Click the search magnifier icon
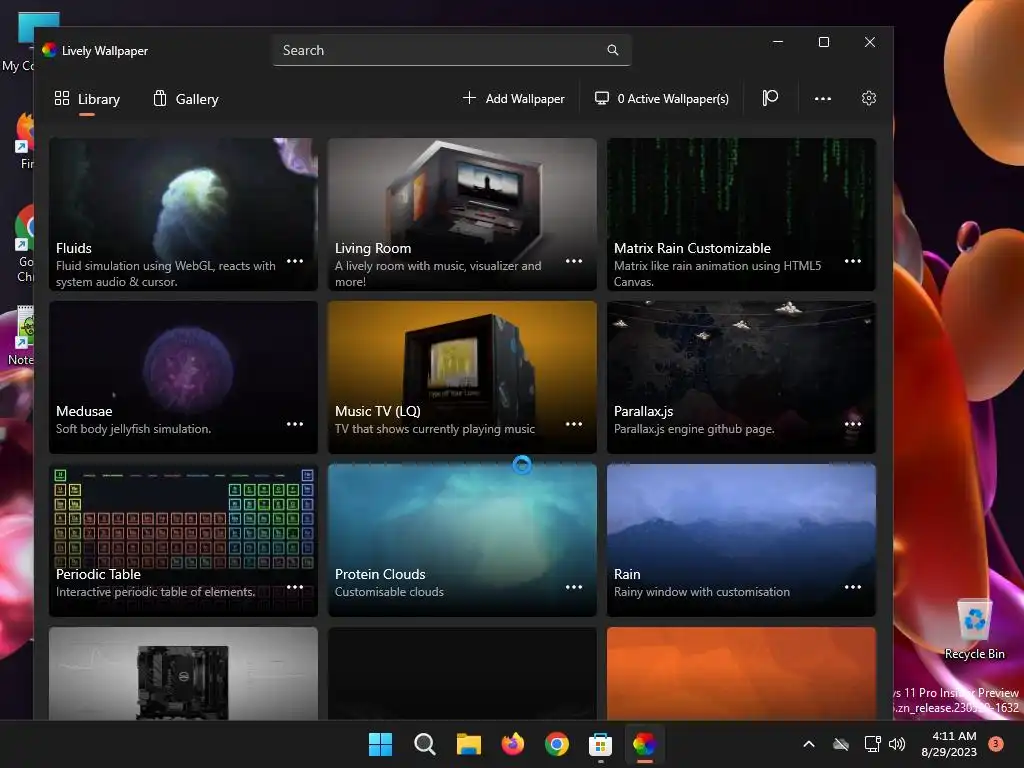Screen dimensions: 1024x768 click(x=613, y=50)
